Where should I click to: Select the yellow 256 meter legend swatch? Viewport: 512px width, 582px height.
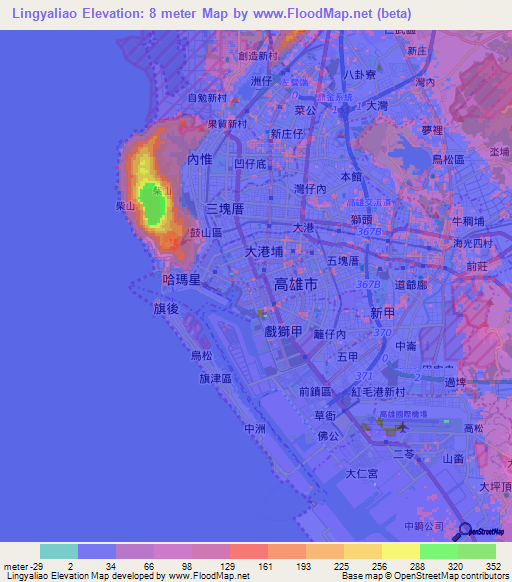pyautogui.click(x=401, y=551)
